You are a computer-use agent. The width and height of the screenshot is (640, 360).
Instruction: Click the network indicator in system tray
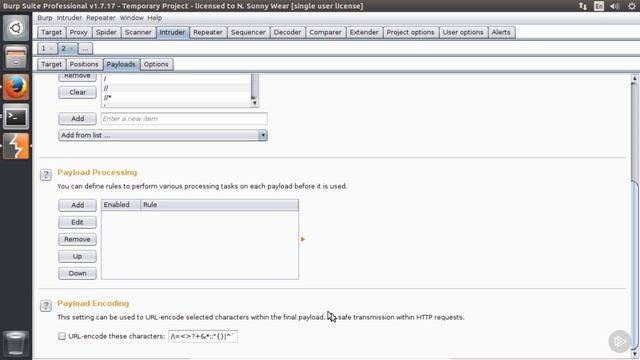pos(583,6)
